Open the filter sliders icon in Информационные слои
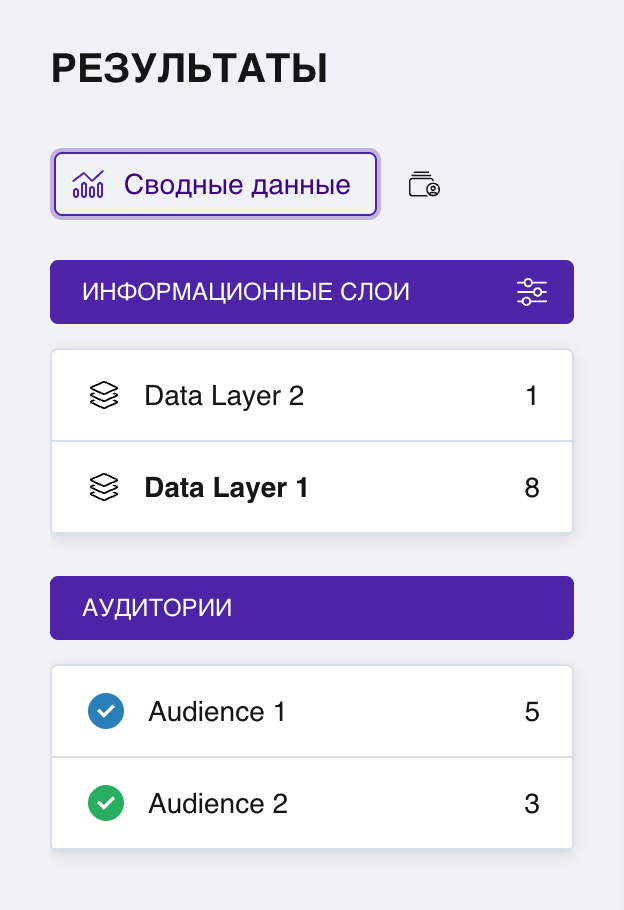Screen dimensions: 624x910 pos(532,292)
